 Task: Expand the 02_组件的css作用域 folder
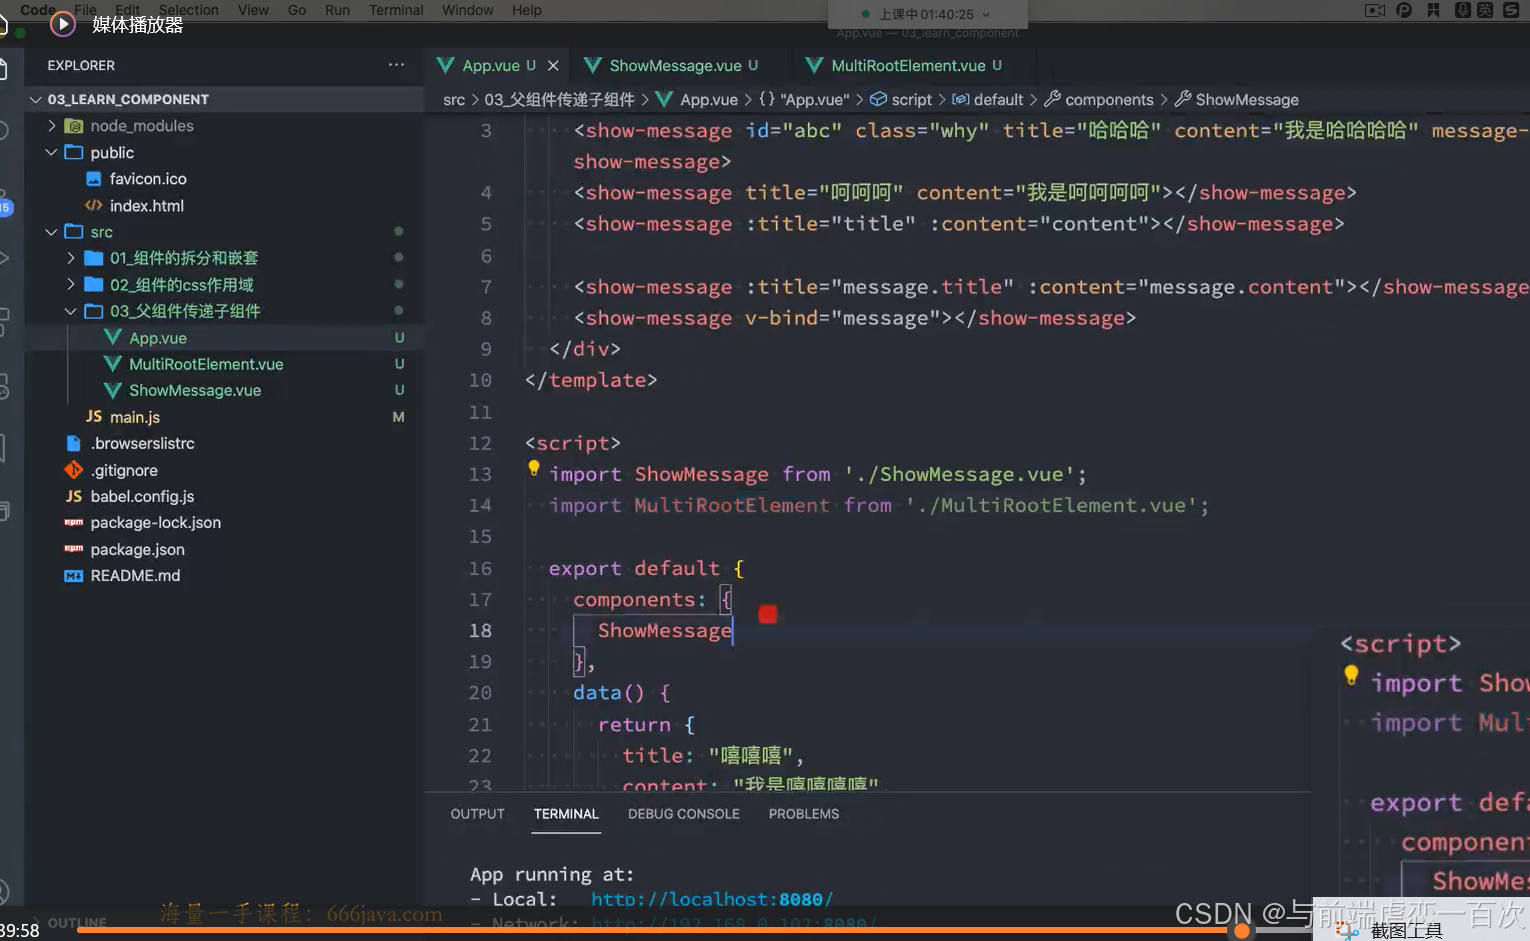(x=71, y=285)
